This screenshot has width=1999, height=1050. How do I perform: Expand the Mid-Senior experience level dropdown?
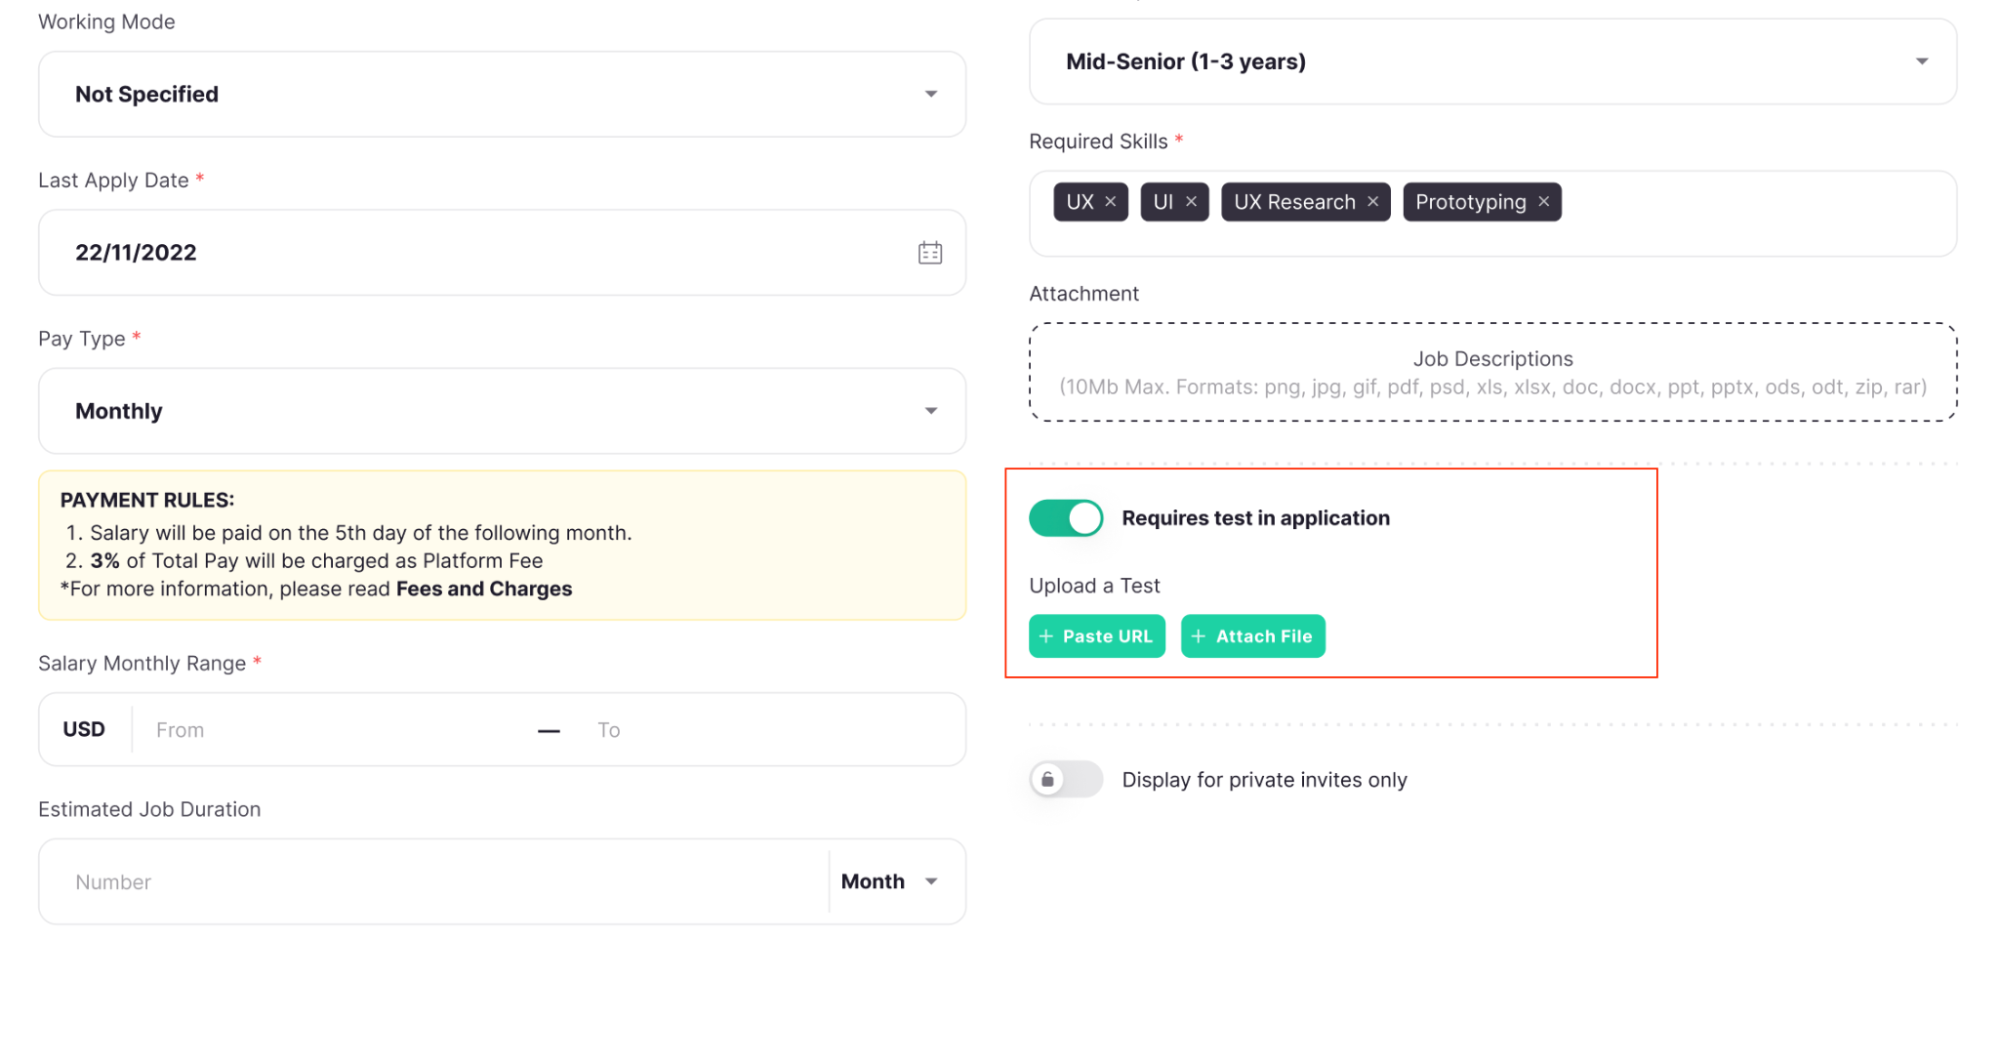1921,62
